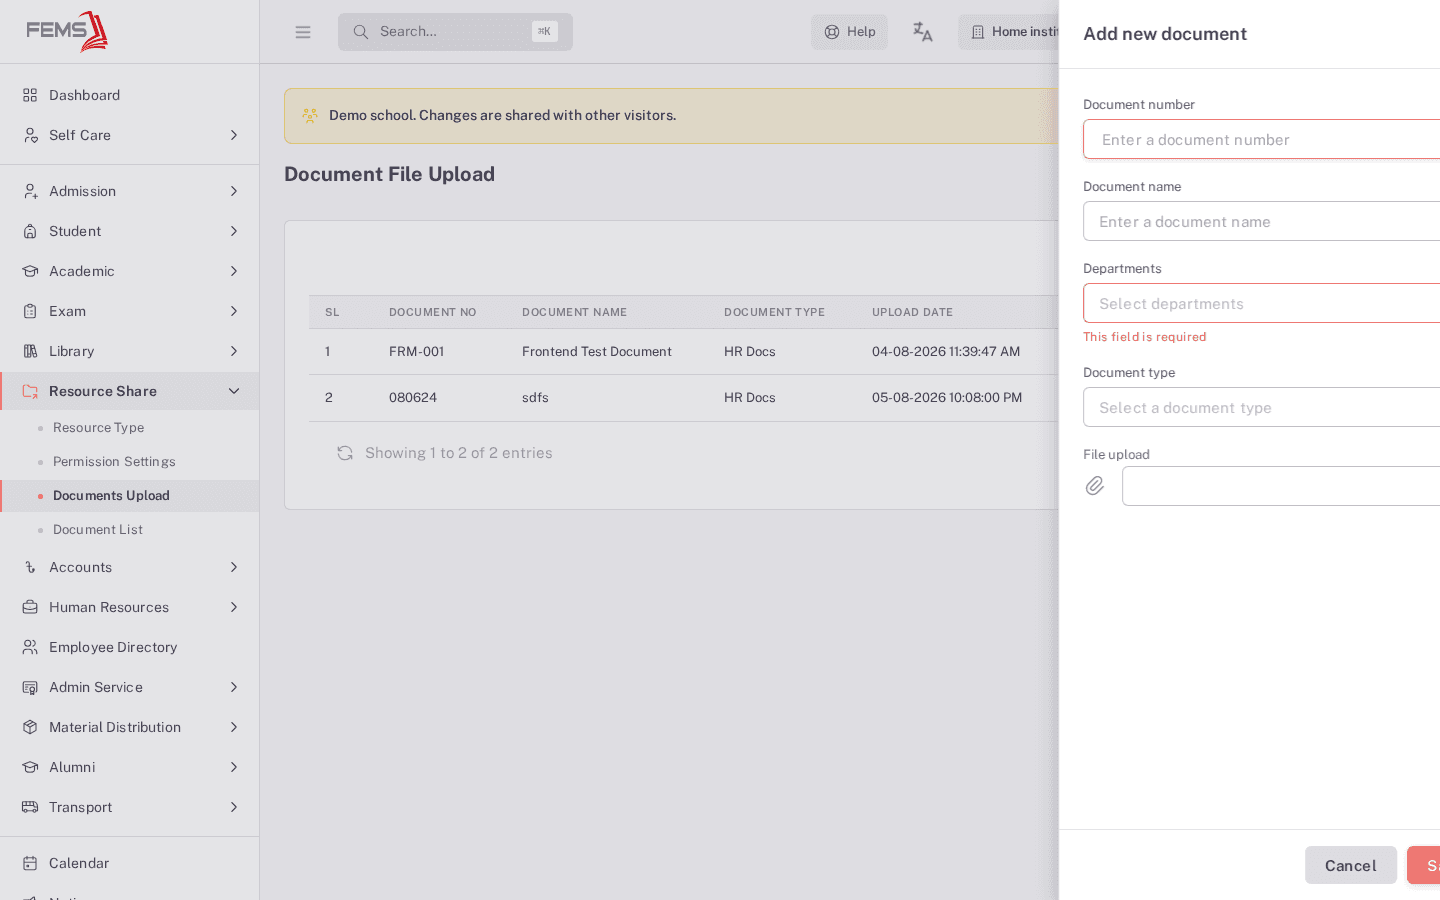Click the FRM-001 document number cell
Viewport: 1440px width, 900px height.
tap(416, 352)
